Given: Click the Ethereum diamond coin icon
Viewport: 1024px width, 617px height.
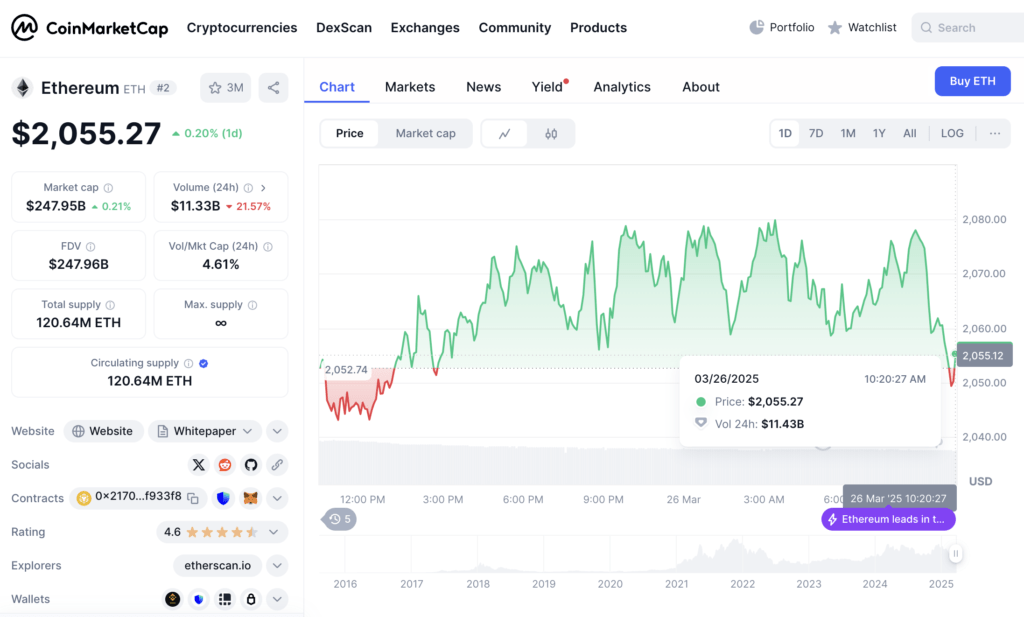Looking at the screenshot, I should click(23, 87).
